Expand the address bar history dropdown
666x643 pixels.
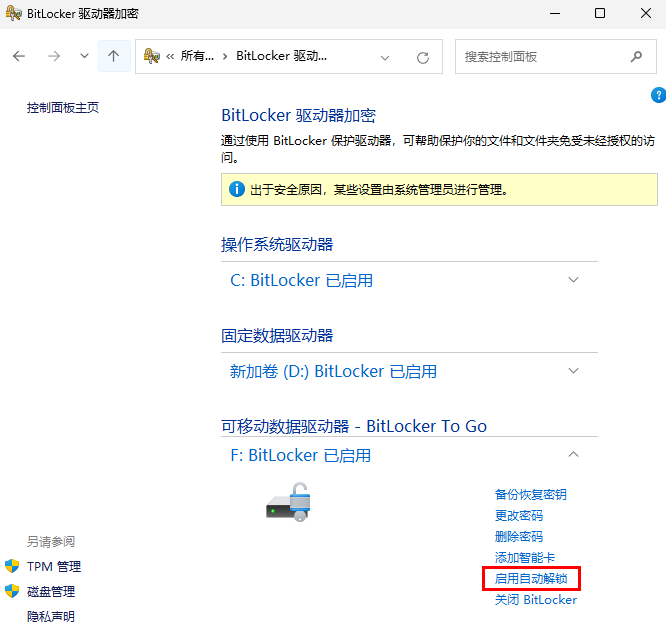click(x=385, y=57)
